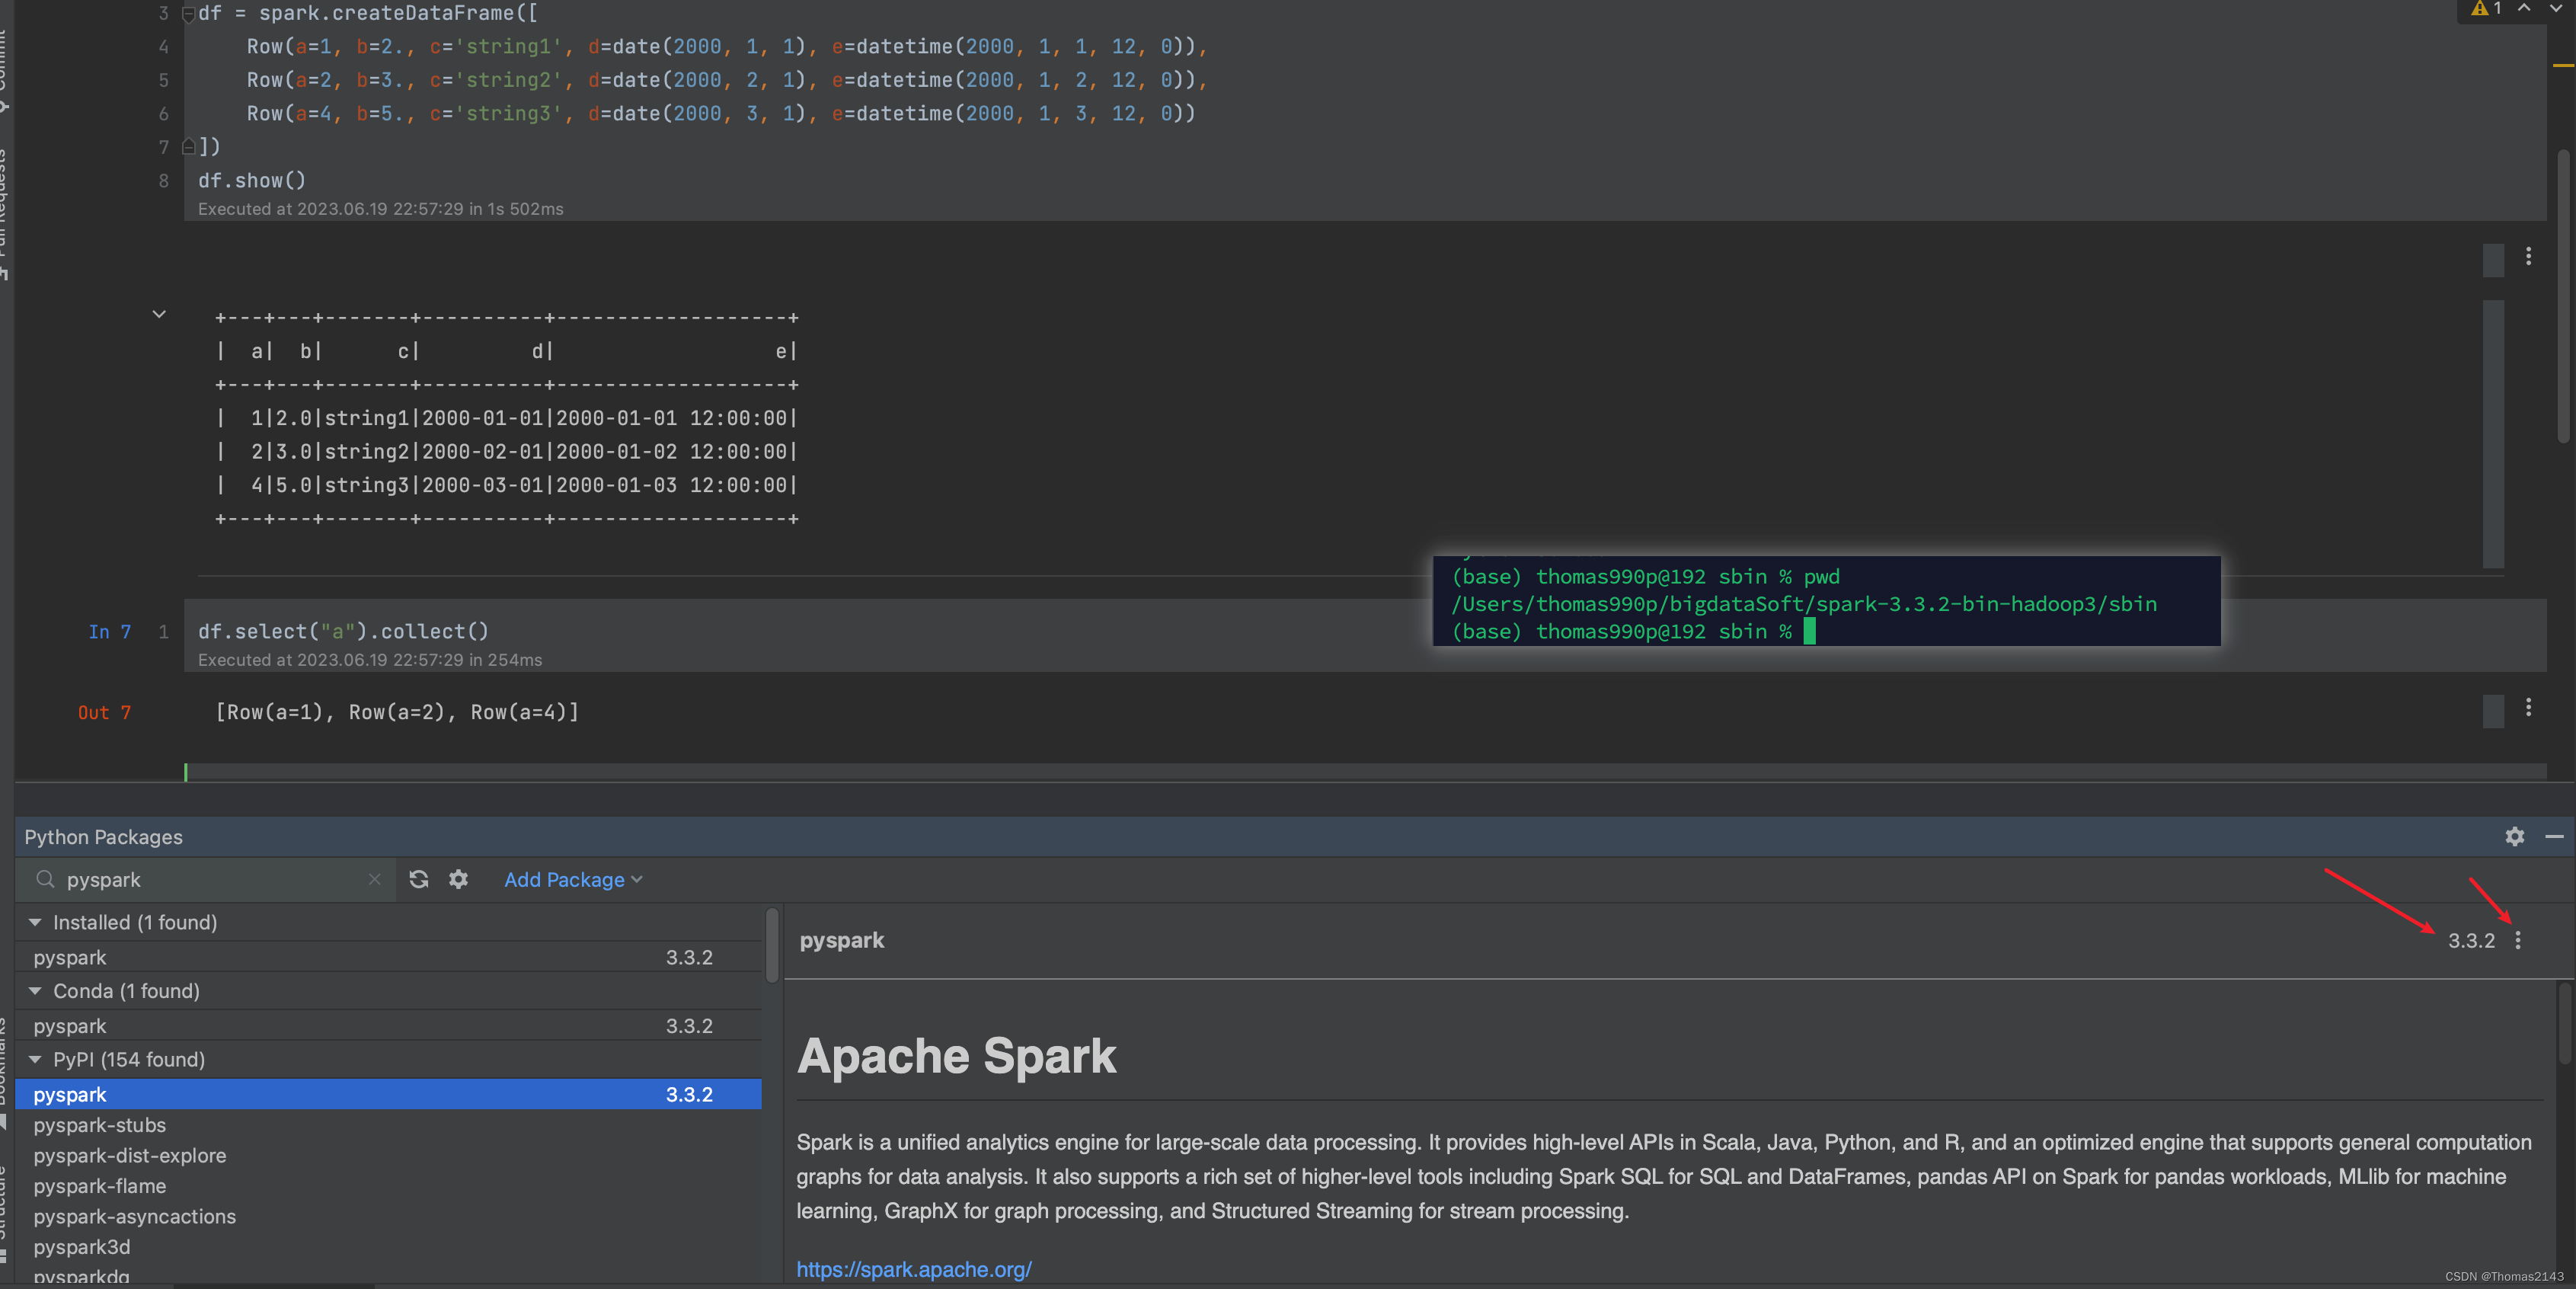Fold the createDataFrame code block

point(188,13)
